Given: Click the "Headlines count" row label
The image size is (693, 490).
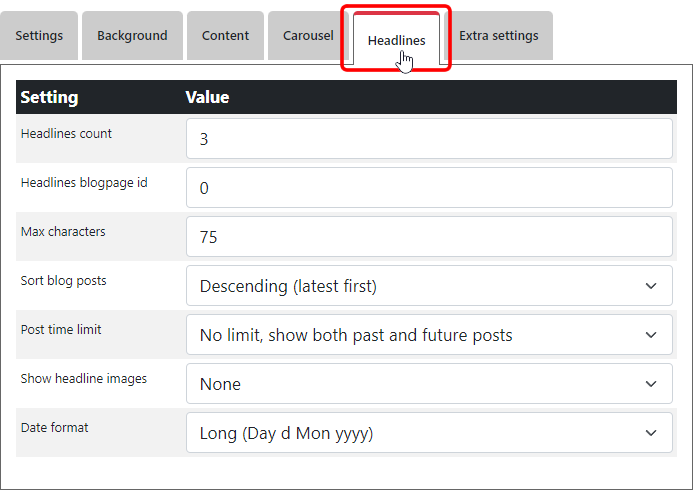Looking at the screenshot, I should 66,134.
